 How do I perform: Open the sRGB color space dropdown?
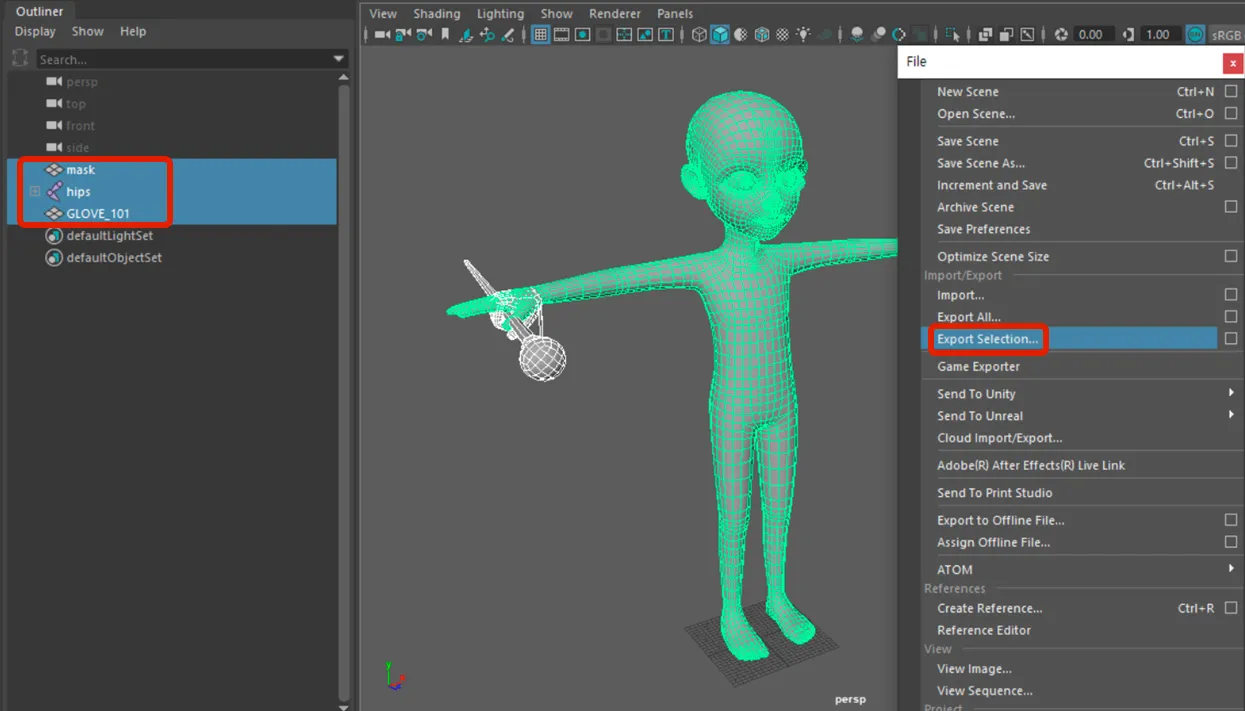pos(1225,35)
